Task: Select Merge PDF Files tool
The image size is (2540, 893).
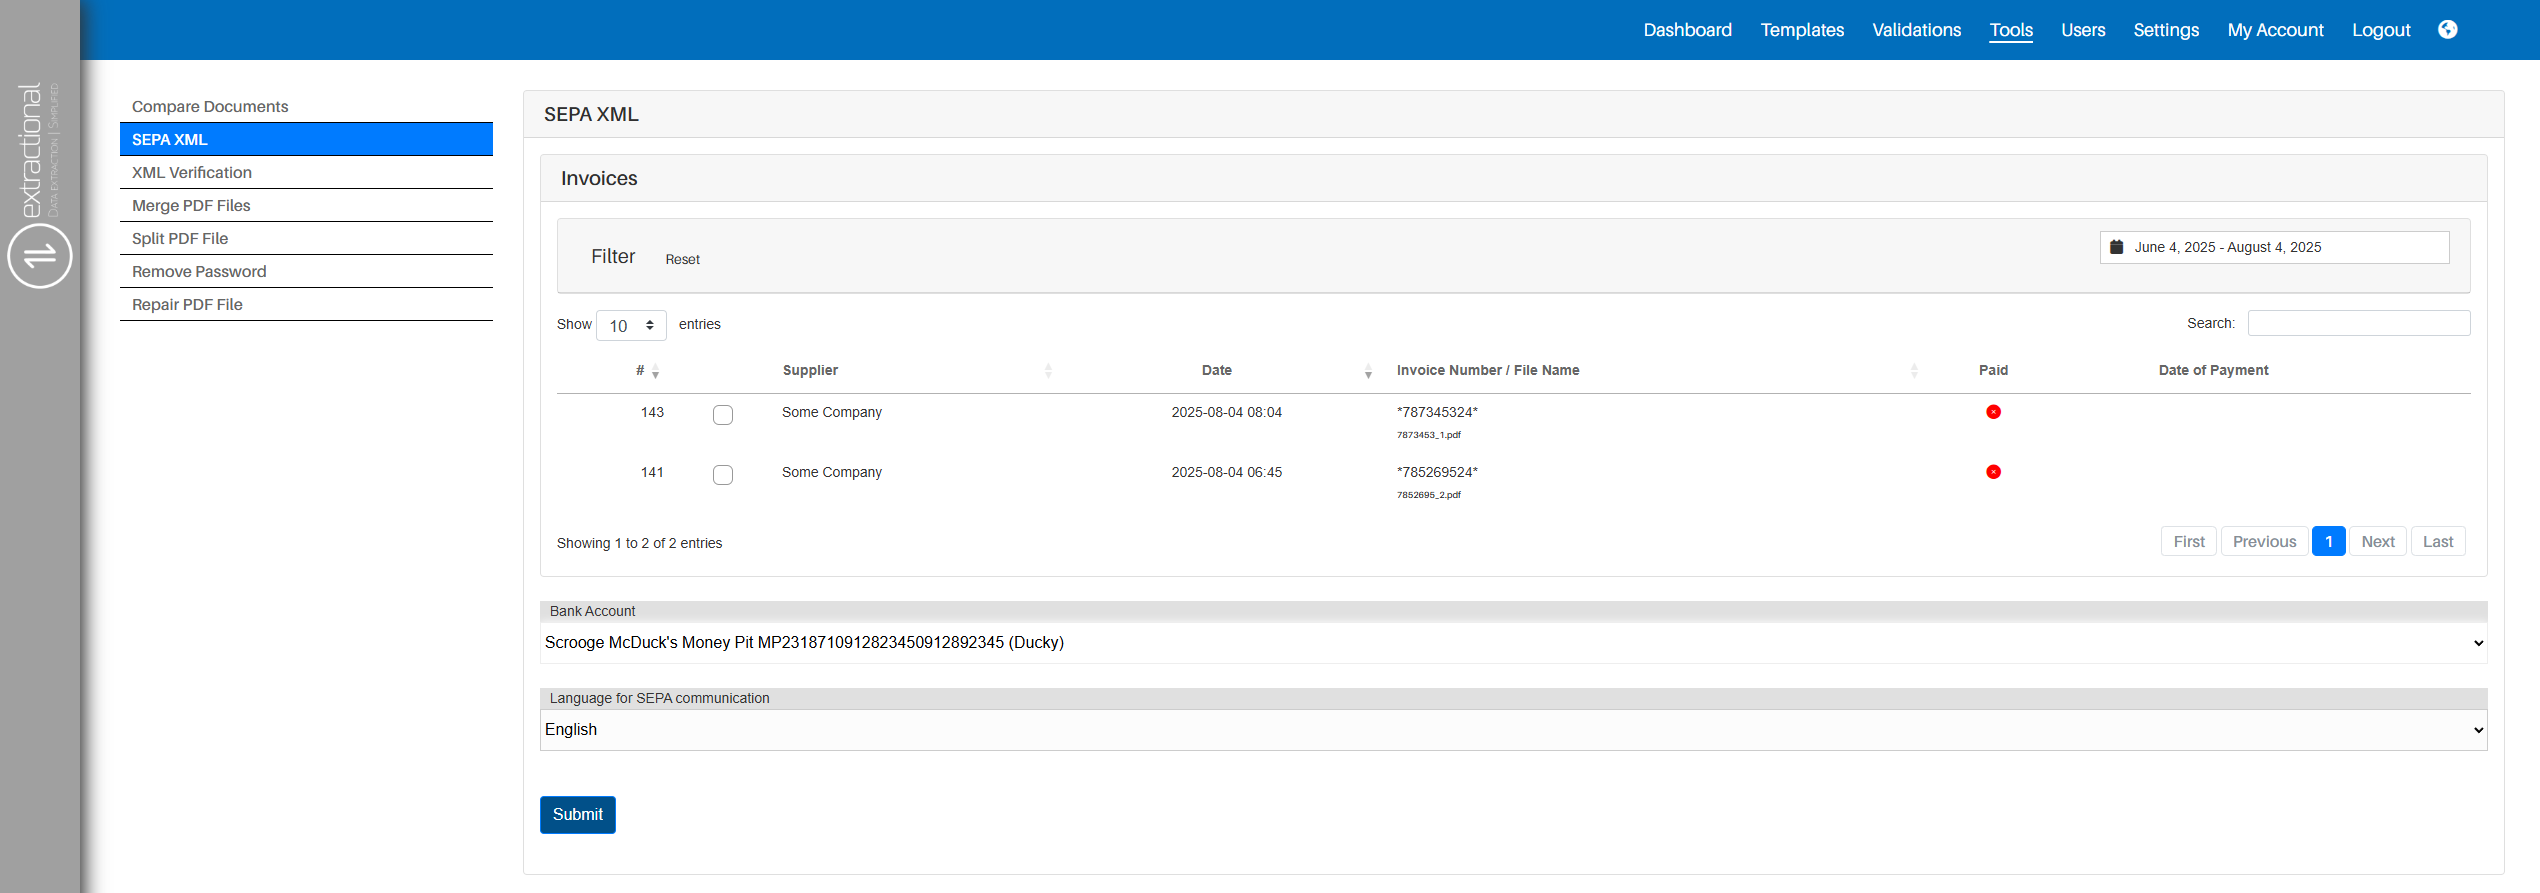Action: 191,206
